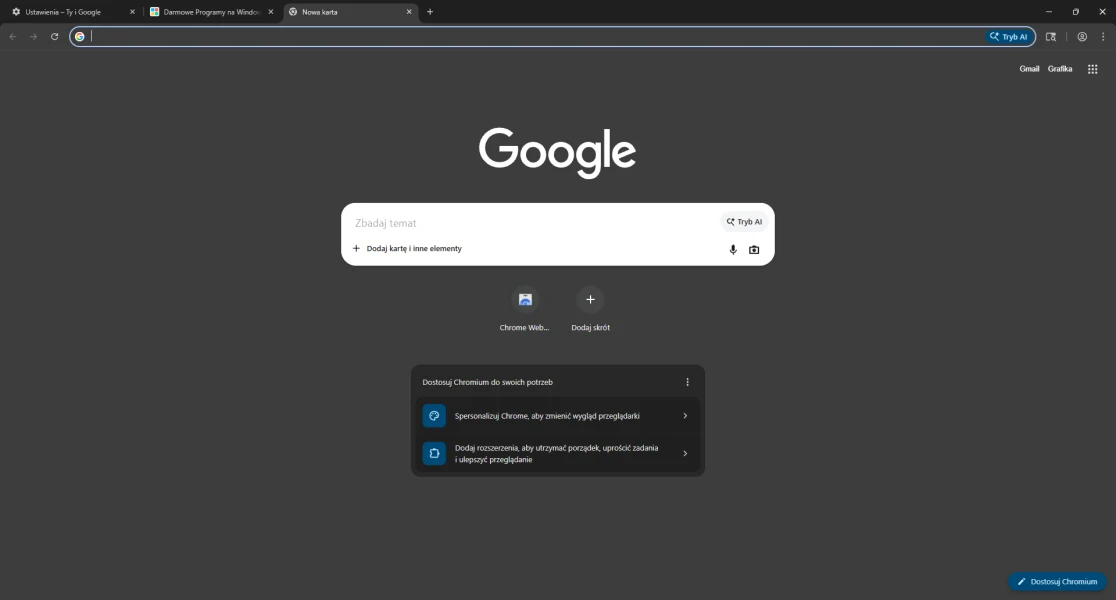This screenshot has width=1116, height=600.
Task: Open Google Lens image search camera icon
Action: 754,250
